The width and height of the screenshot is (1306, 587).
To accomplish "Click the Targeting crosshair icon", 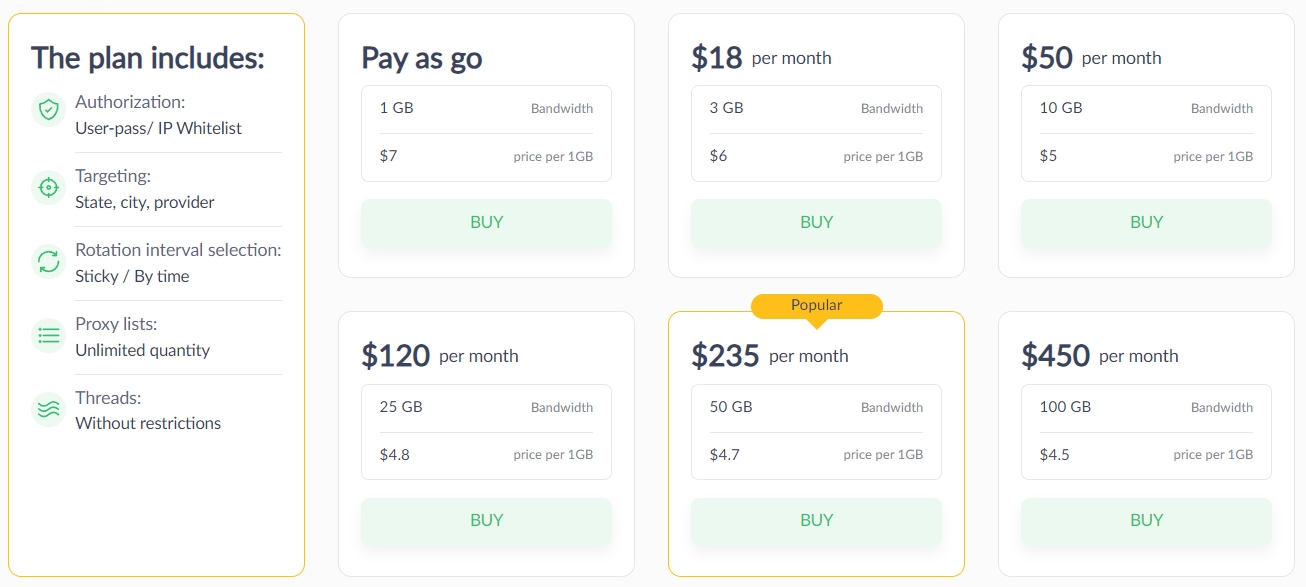I will [48, 187].
